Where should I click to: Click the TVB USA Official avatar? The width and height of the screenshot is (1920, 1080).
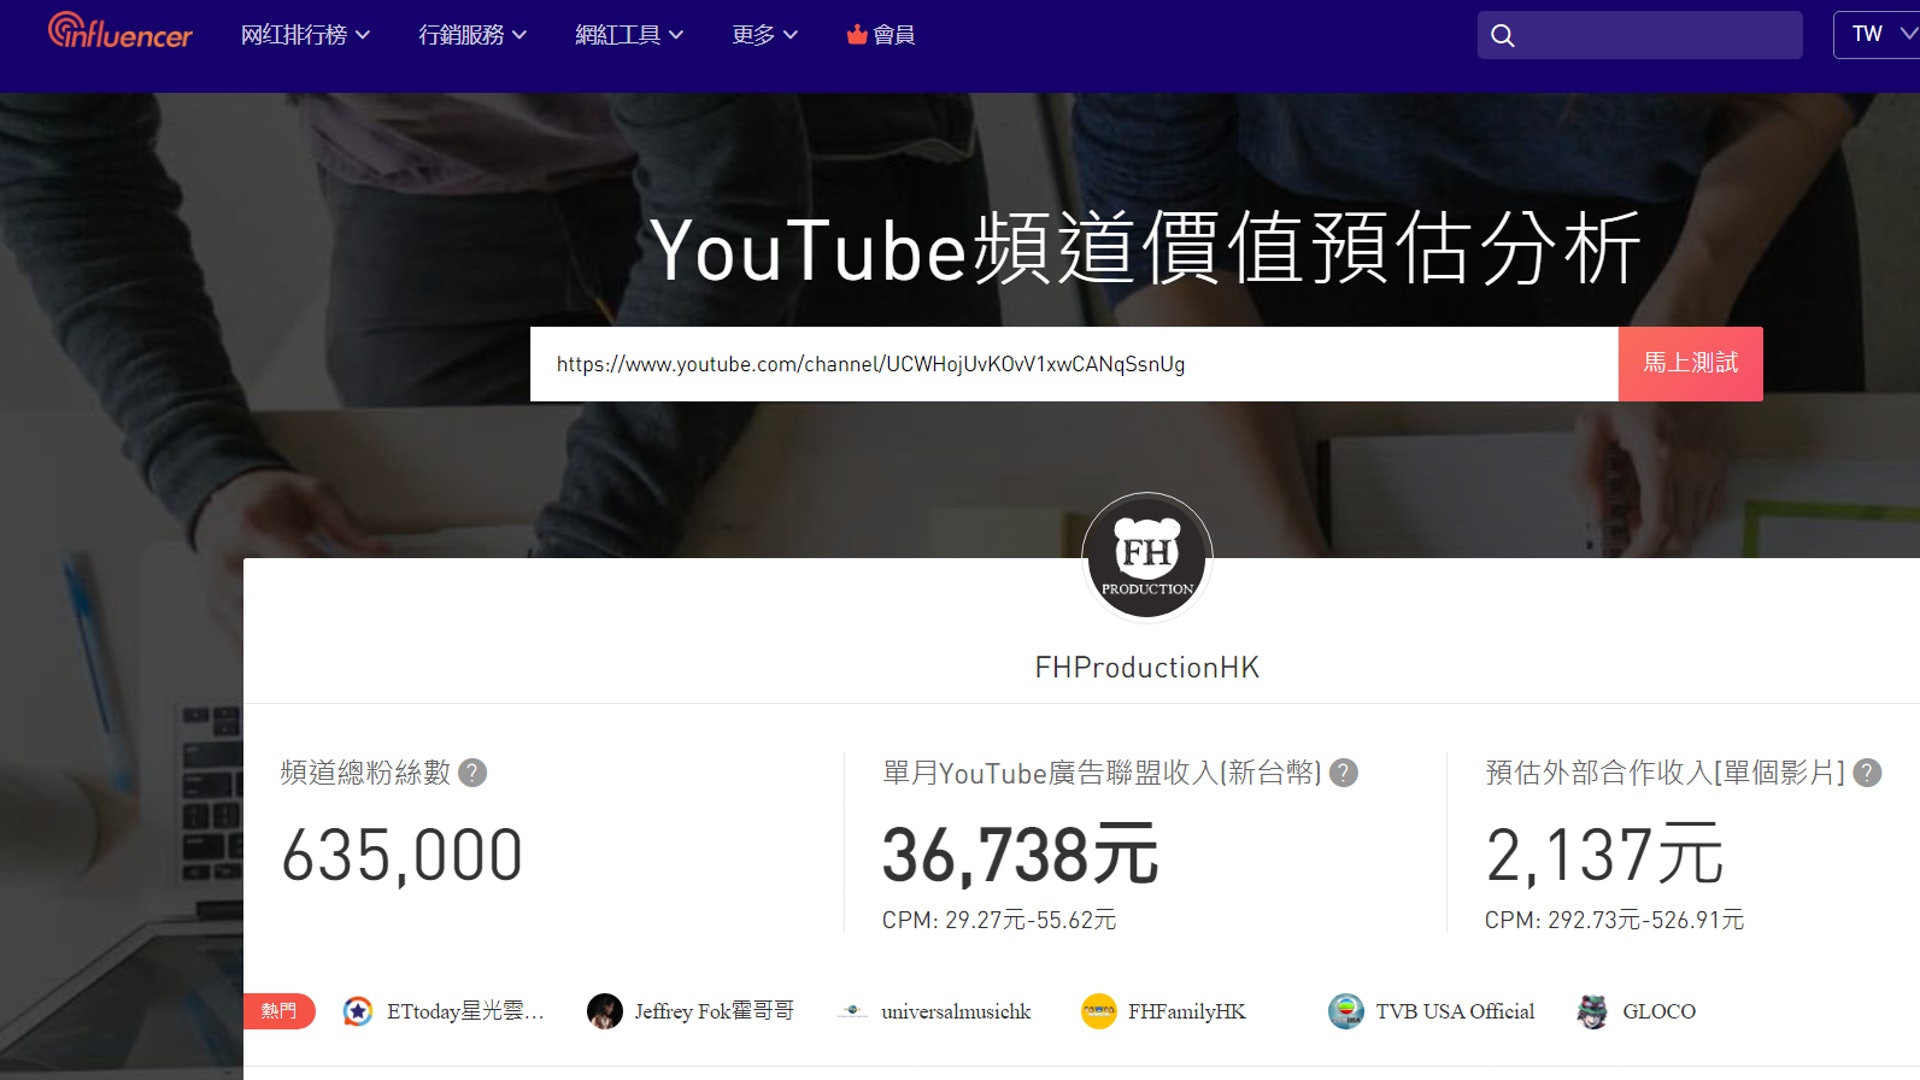coord(1346,1012)
